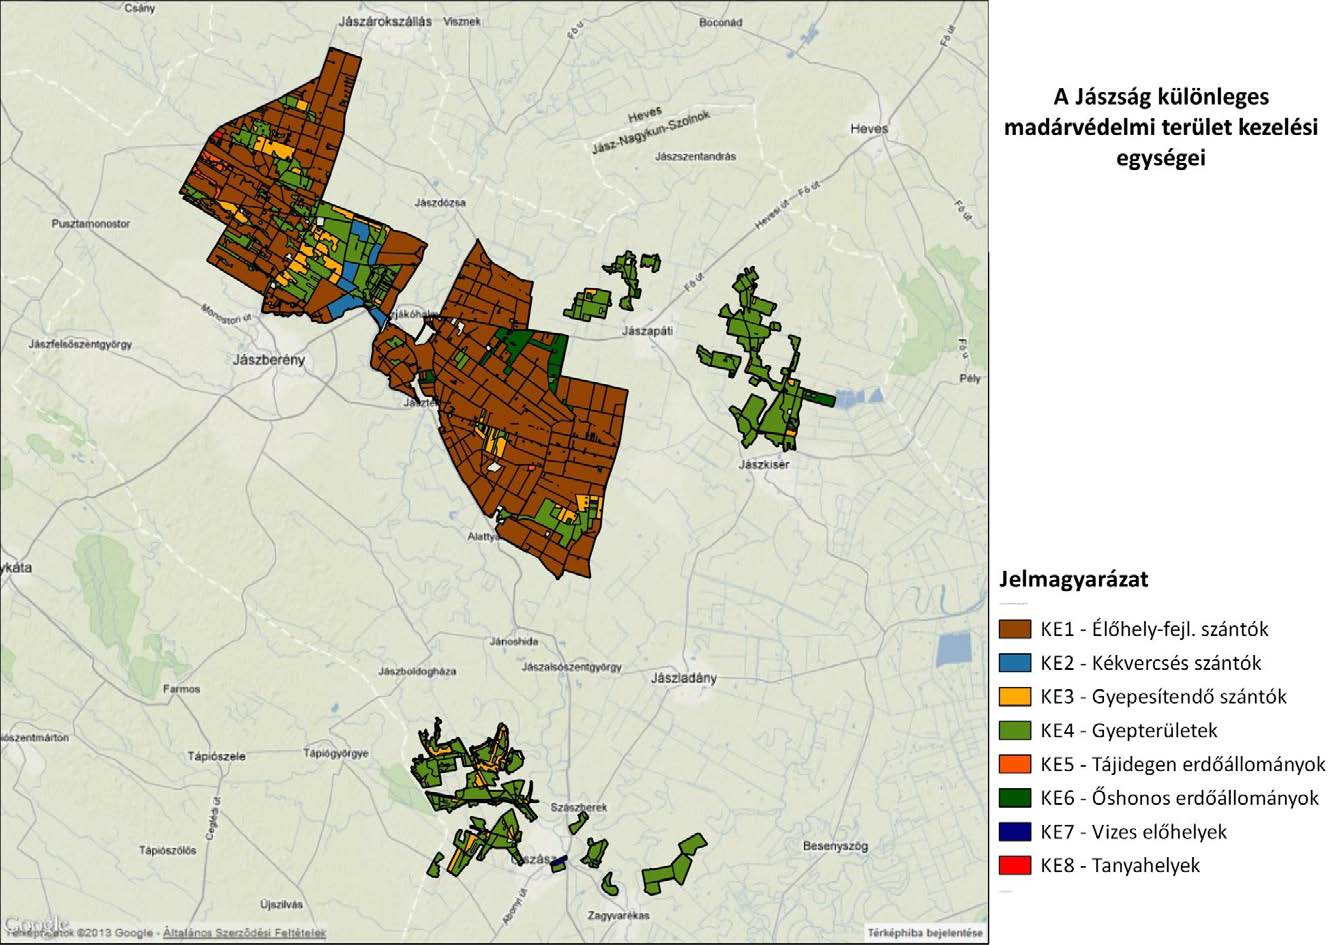1335x945 pixels.
Task: Select the 'KE4 - Gyepterületek' legend label
Action: click(x=1129, y=730)
